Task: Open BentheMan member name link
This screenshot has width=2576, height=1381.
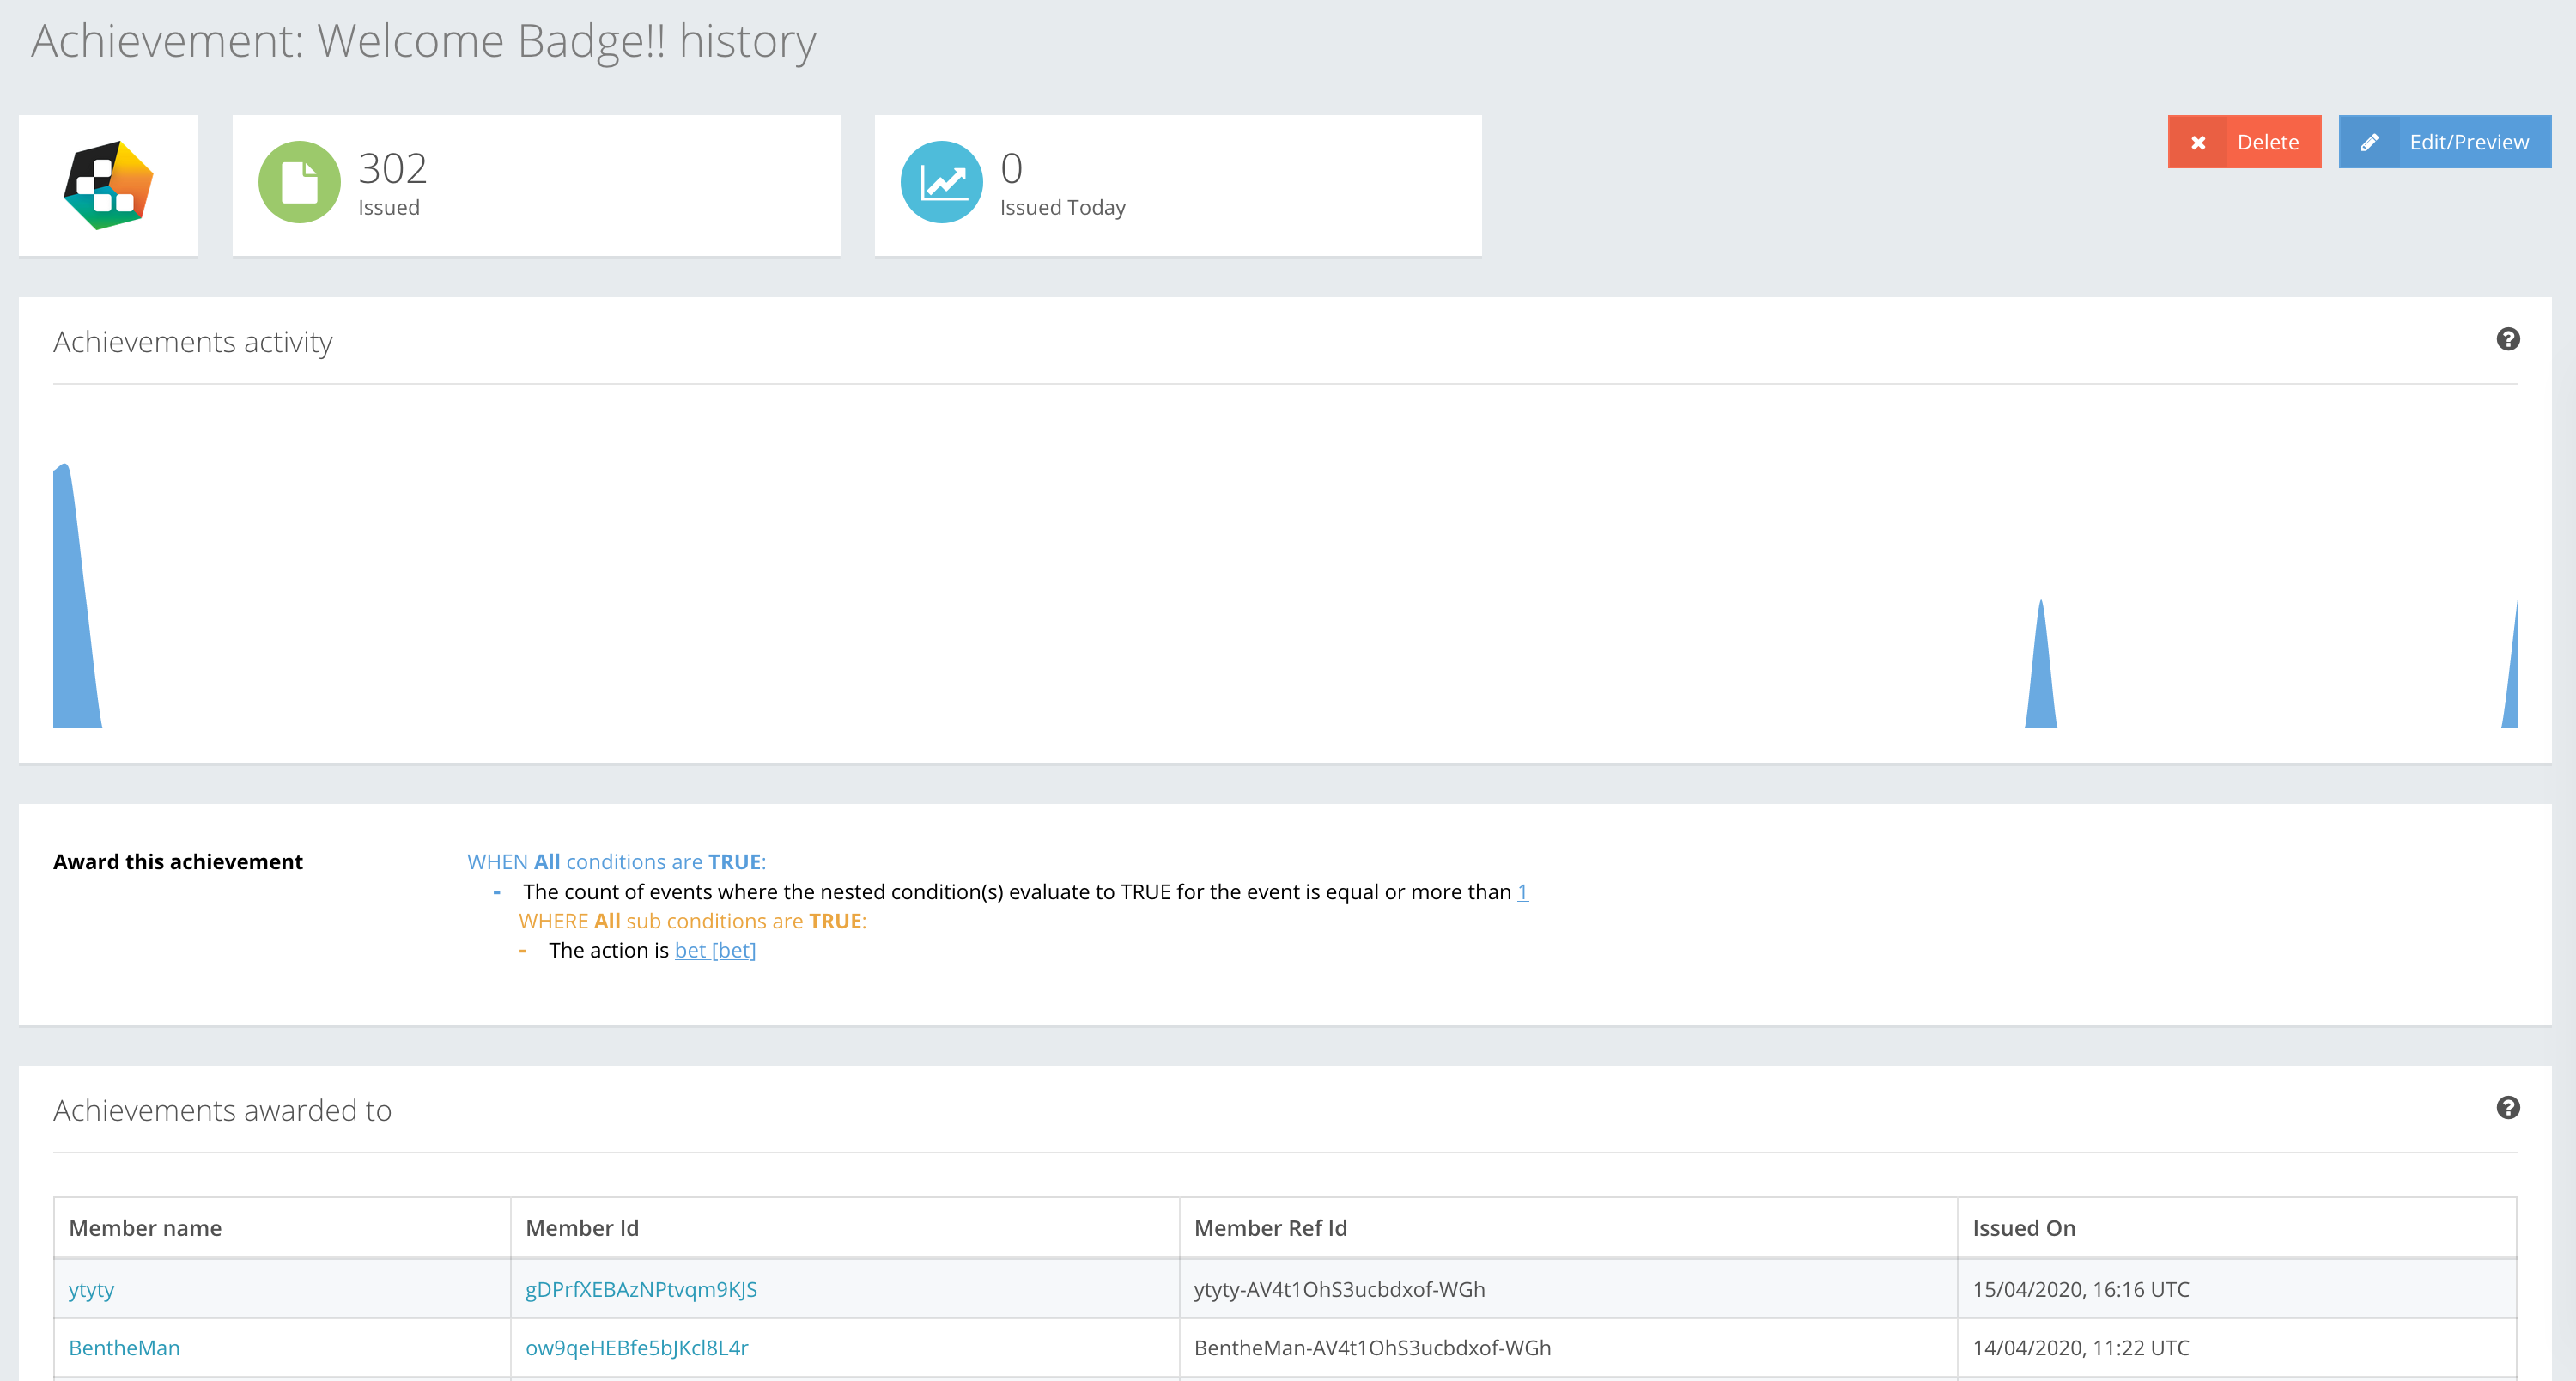Action: tap(124, 1347)
